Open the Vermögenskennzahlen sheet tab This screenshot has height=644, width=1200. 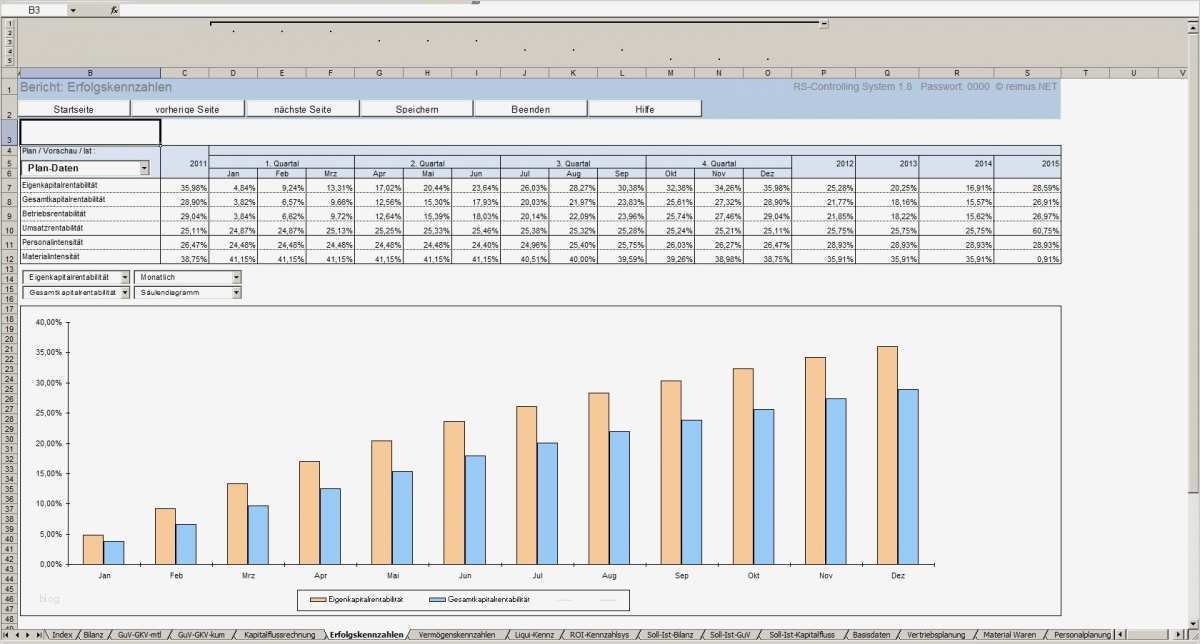click(x=456, y=635)
